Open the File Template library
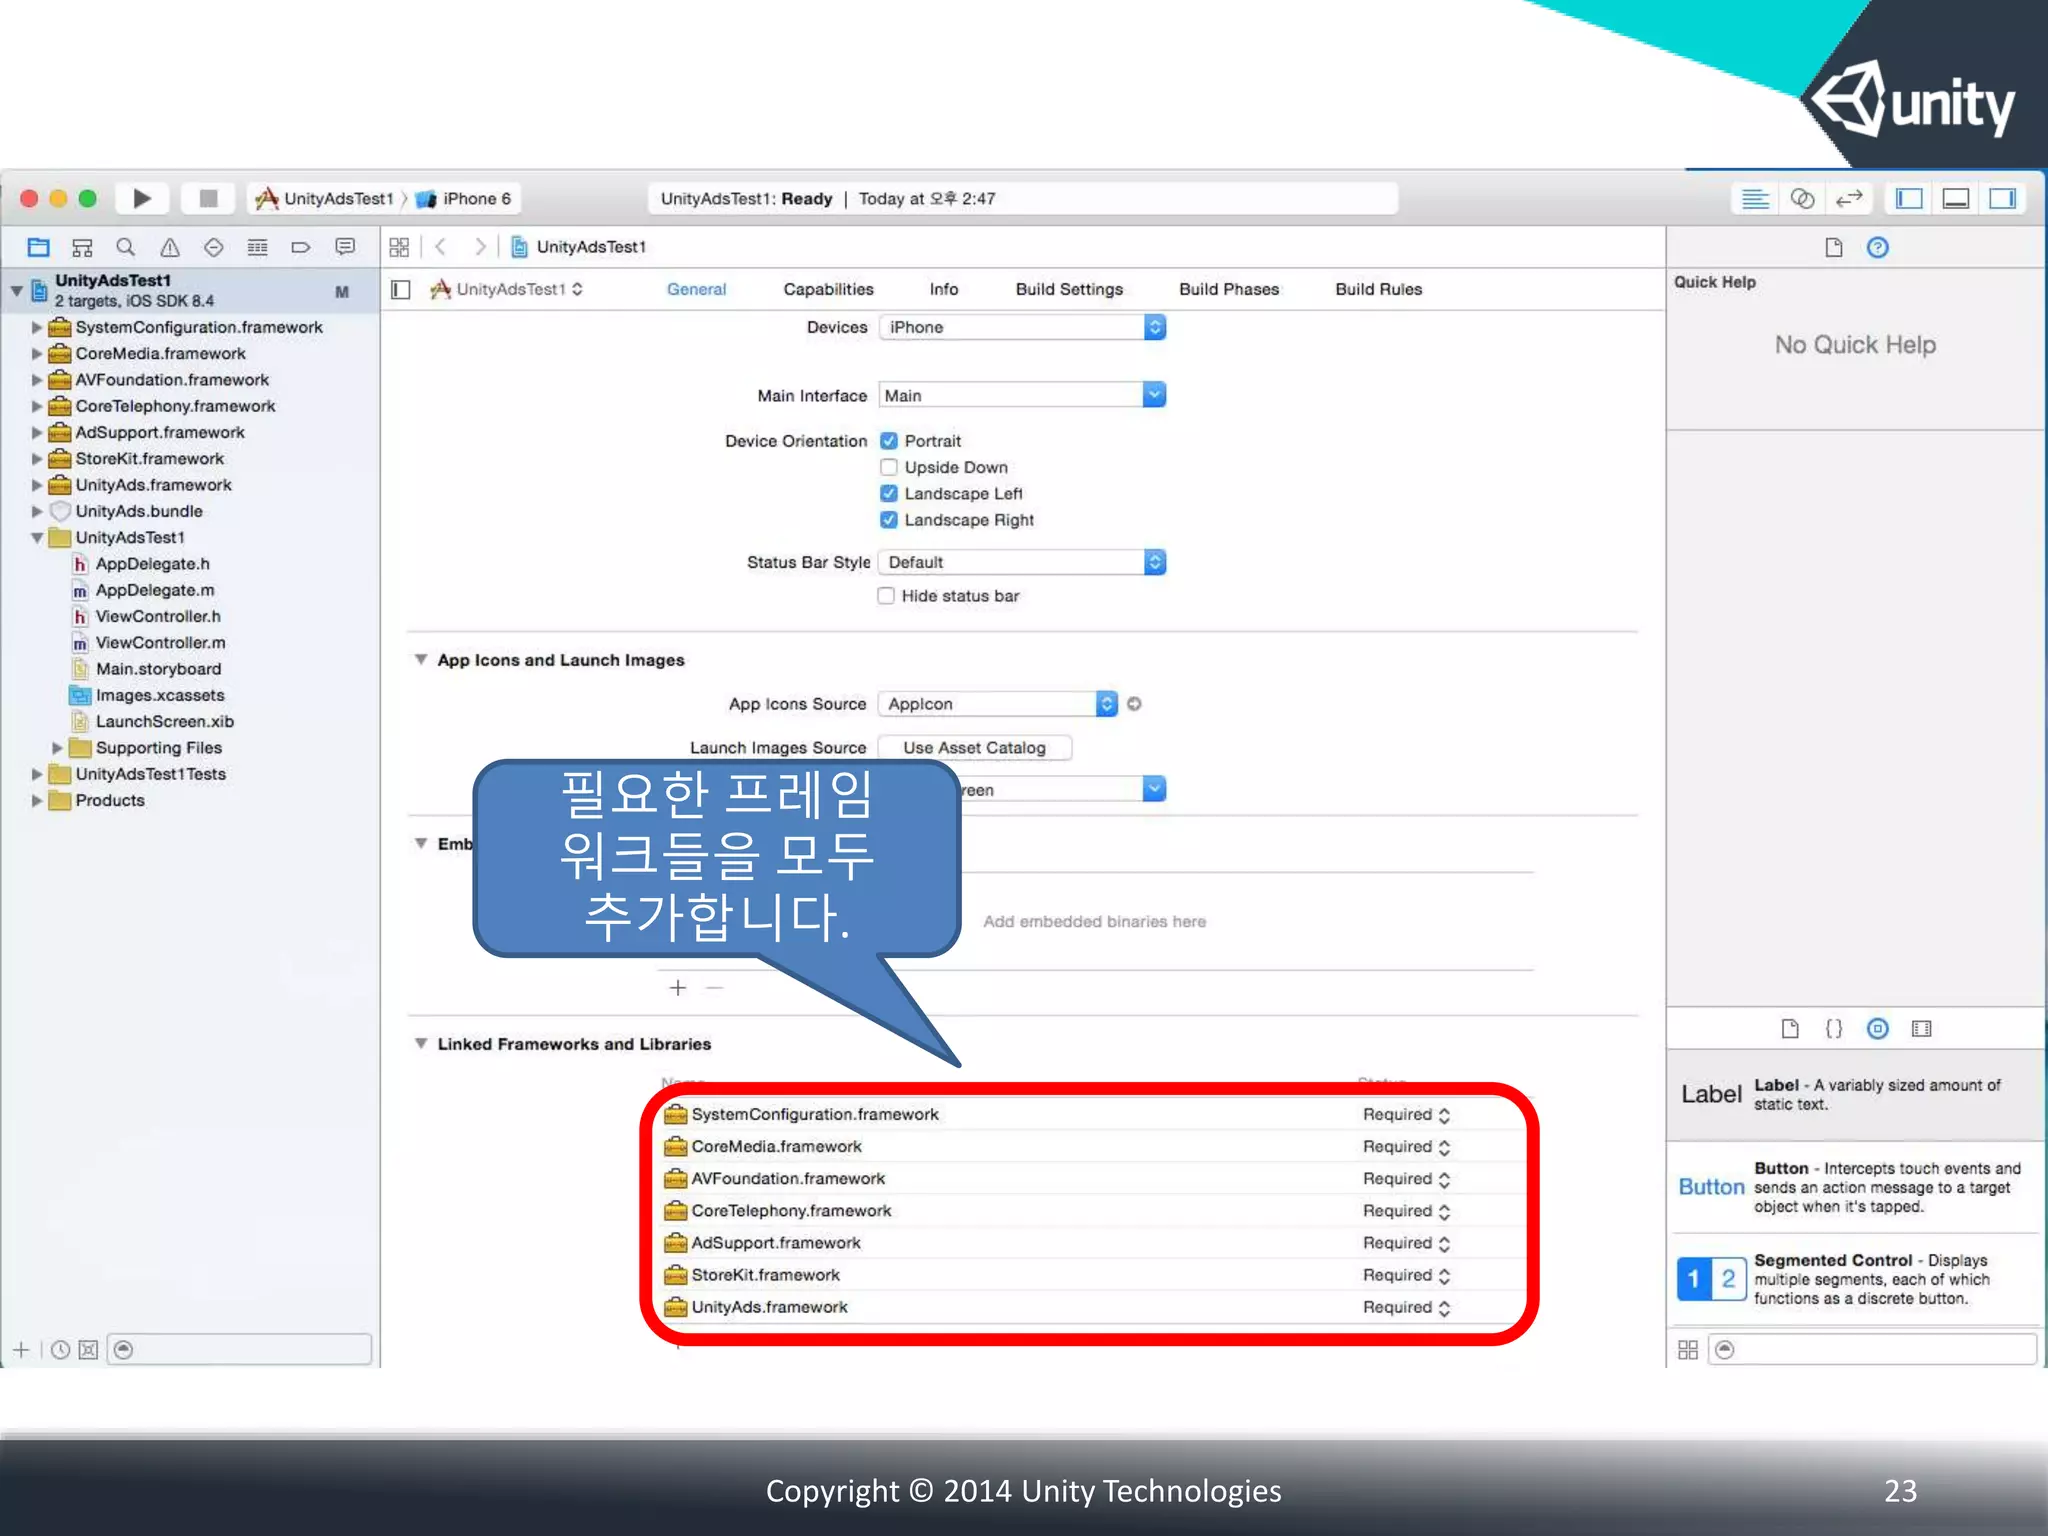The image size is (2048, 1536). pos(1790,1029)
